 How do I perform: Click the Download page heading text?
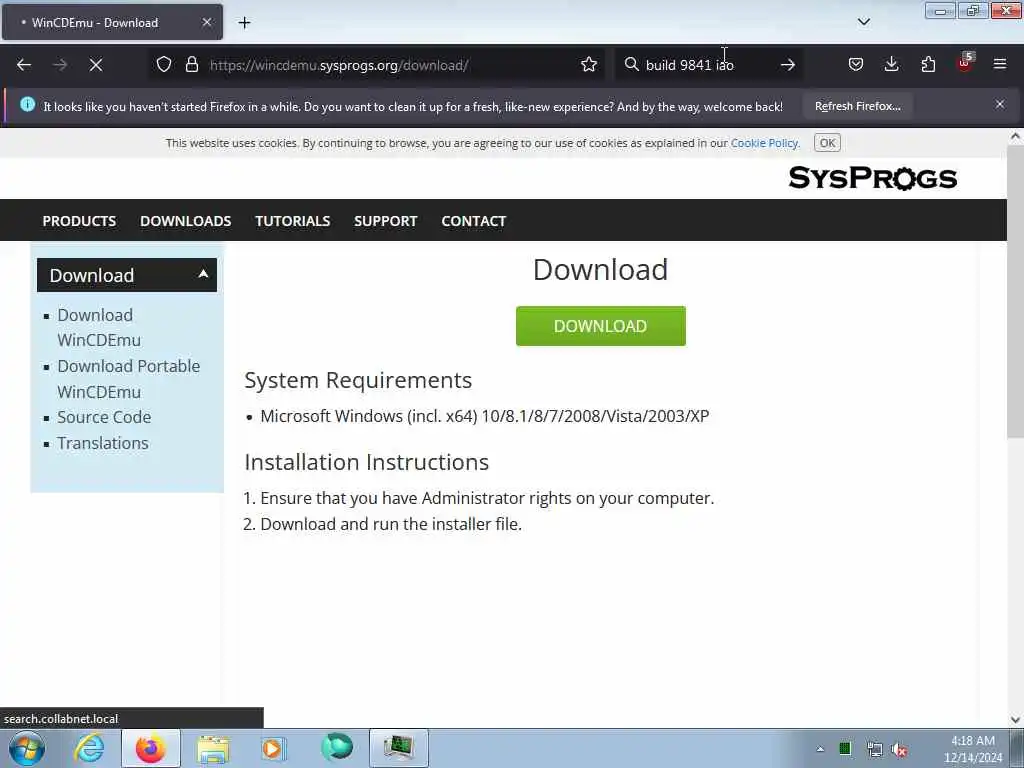click(600, 269)
